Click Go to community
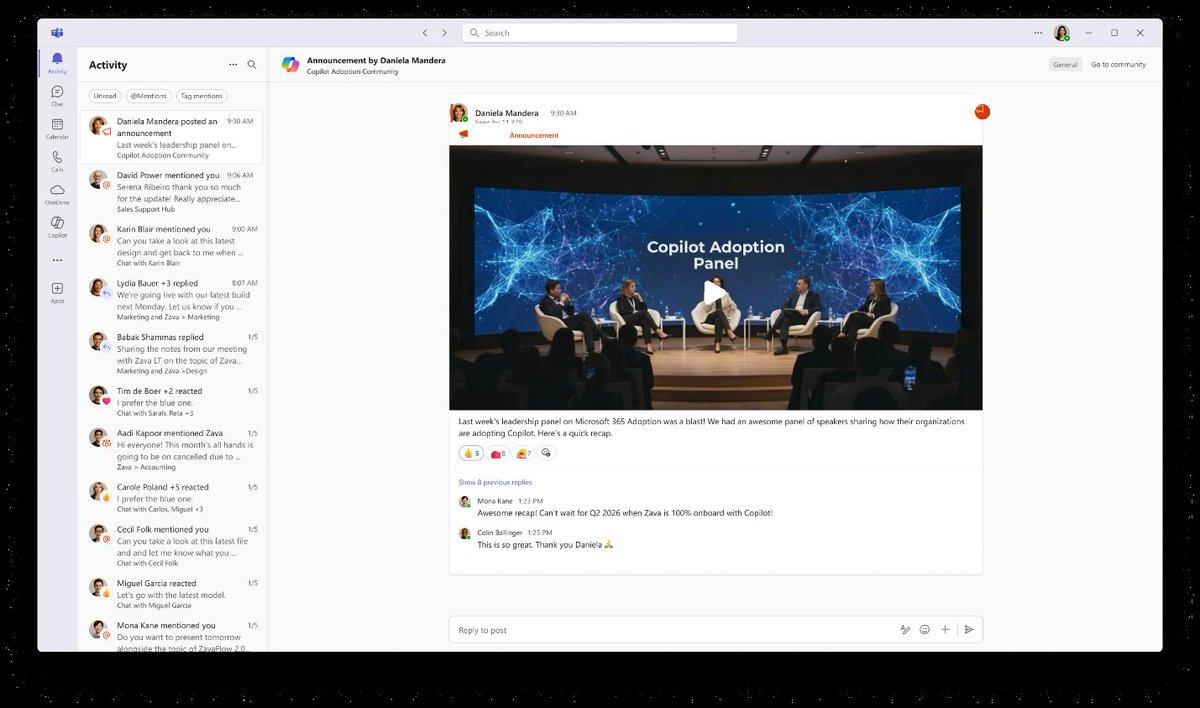The width and height of the screenshot is (1200, 708). [x=1118, y=63]
